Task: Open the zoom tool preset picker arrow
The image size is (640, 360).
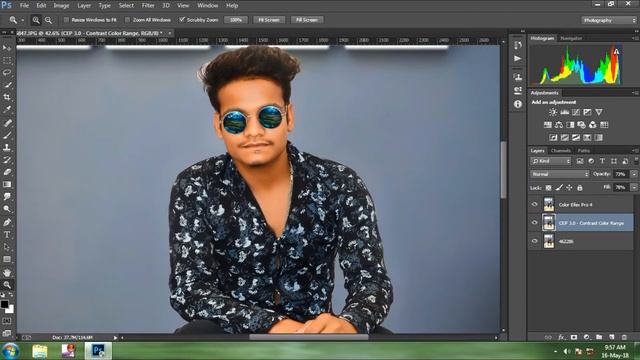Action: (x=22, y=20)
